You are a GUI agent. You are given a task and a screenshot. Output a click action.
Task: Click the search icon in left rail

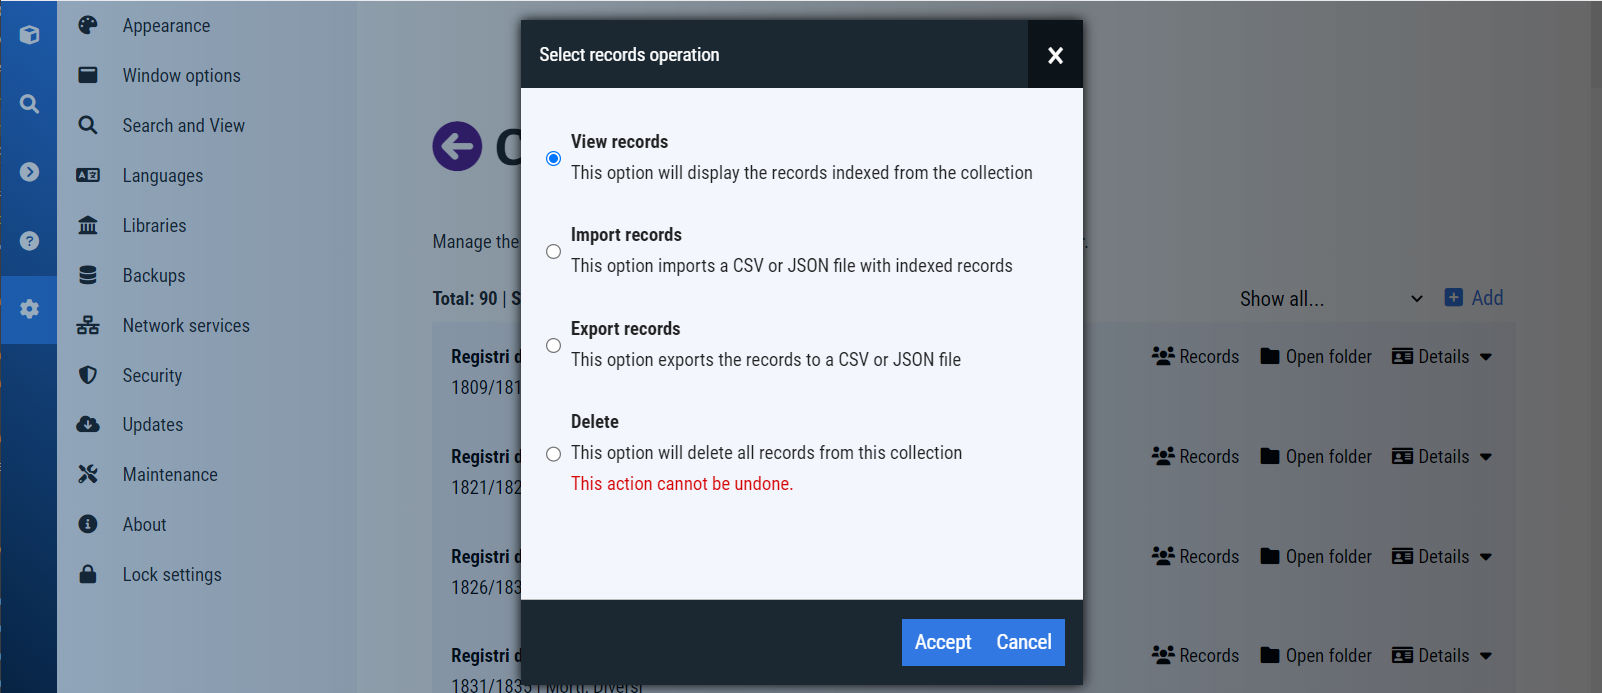(x=29, y=104)
